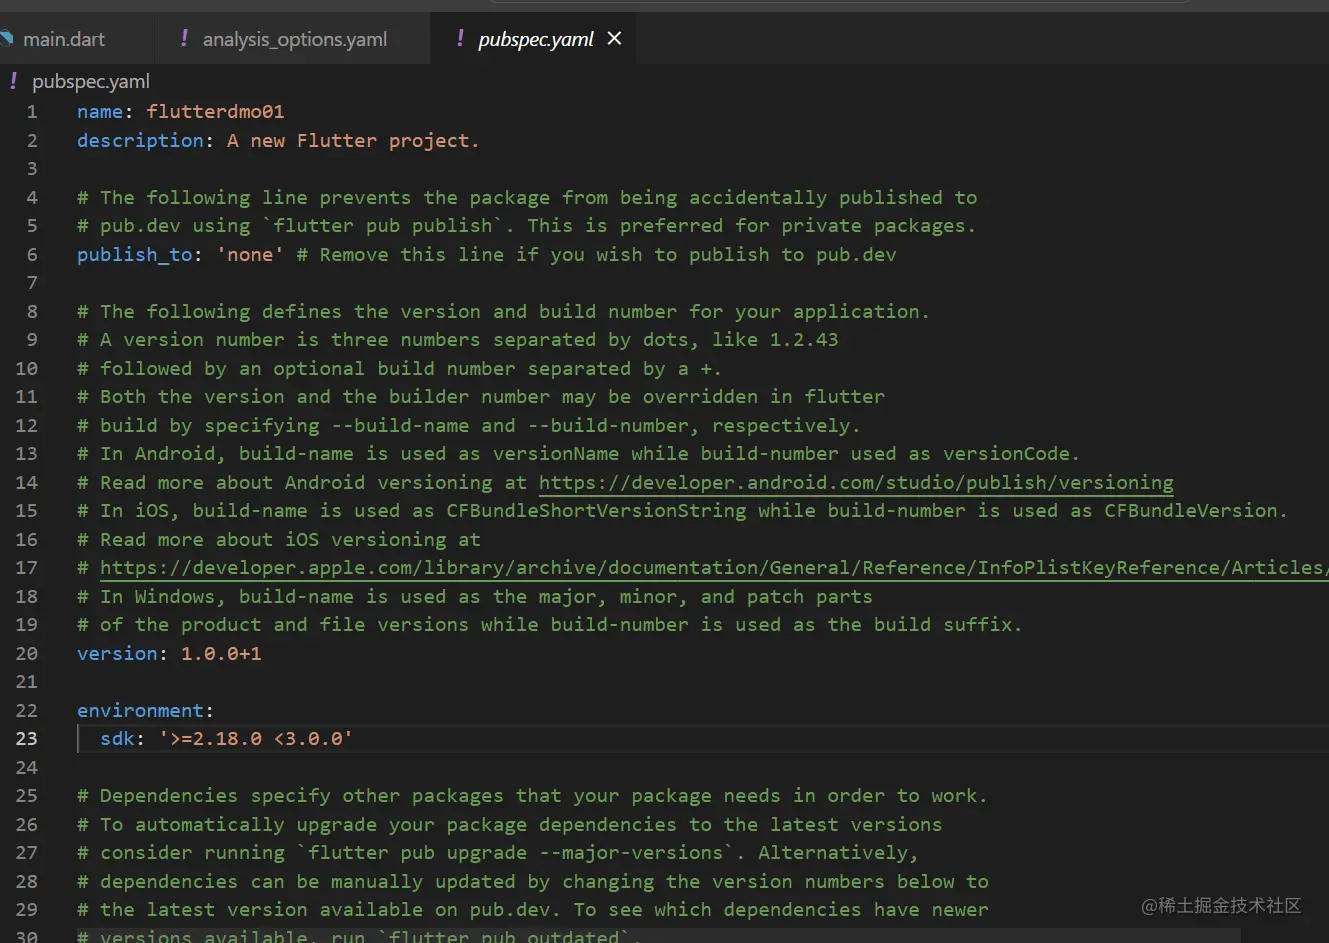
Task: Close the pubspec.yaml editor tab
Action: (x=614, y=38)
